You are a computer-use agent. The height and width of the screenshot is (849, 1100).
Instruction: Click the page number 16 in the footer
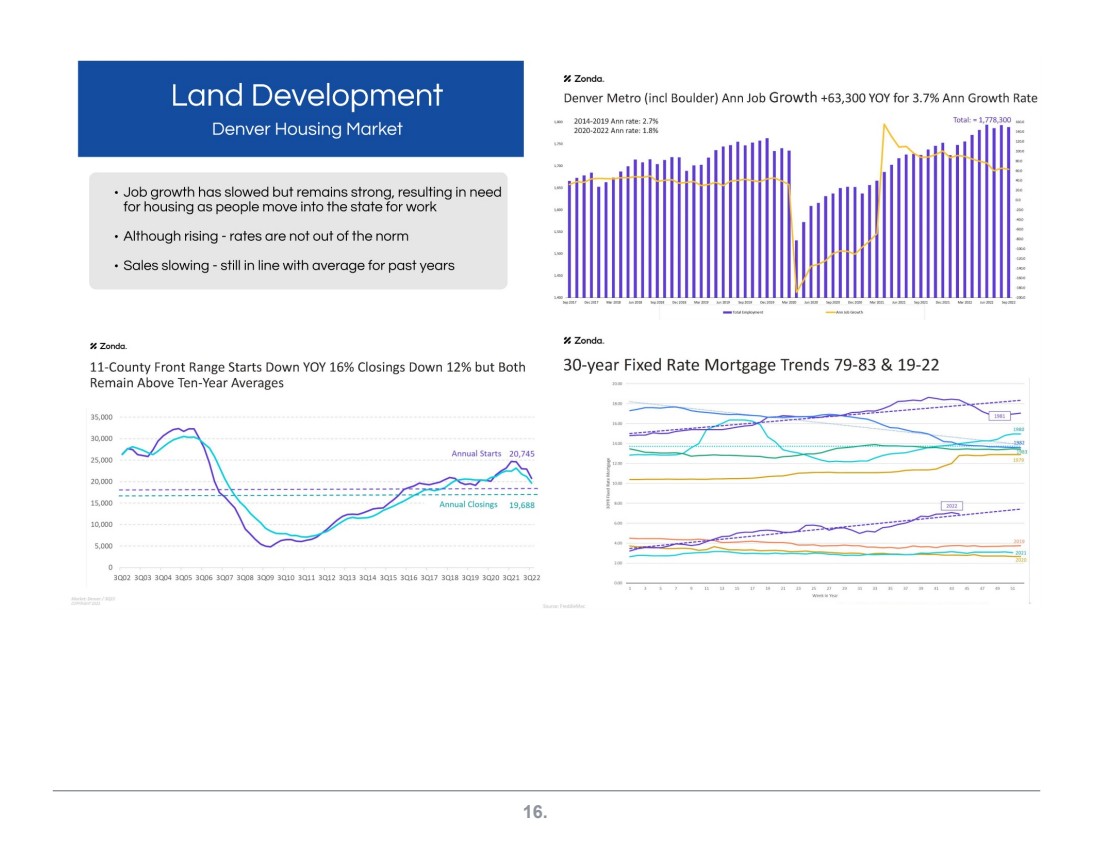click(536, 812)
